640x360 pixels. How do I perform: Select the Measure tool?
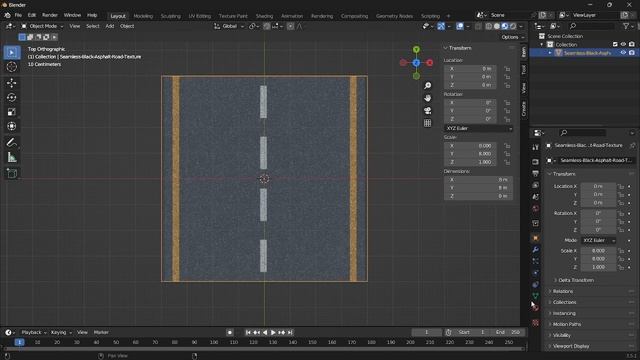[12, 157]
